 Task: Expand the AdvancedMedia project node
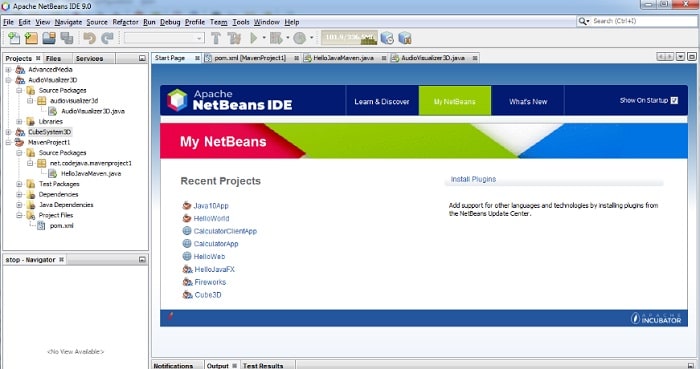8,70
